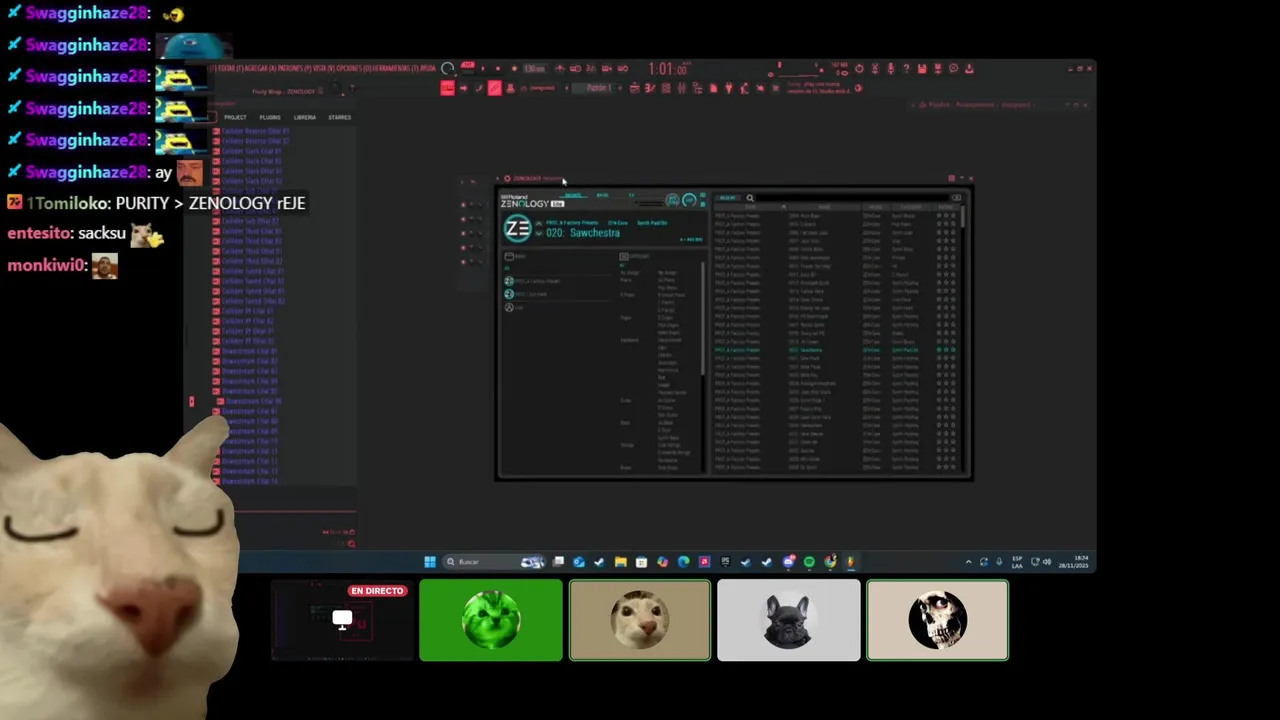The height and width of the screenshot is (720, 1280).
Task: Select previous preset with up arrow
Action: [539, 224]
